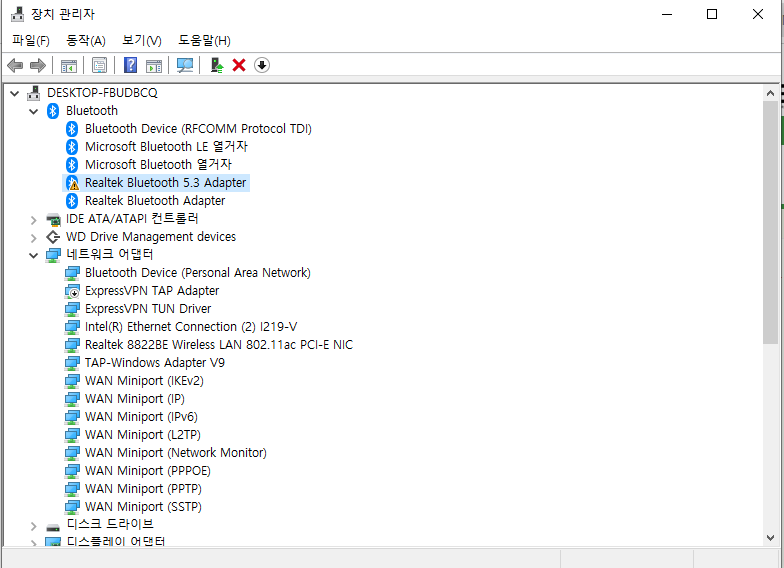Click the 네트워크 어댑터 category icon
This screenshot has height=568, width=784.
[53, 255]
